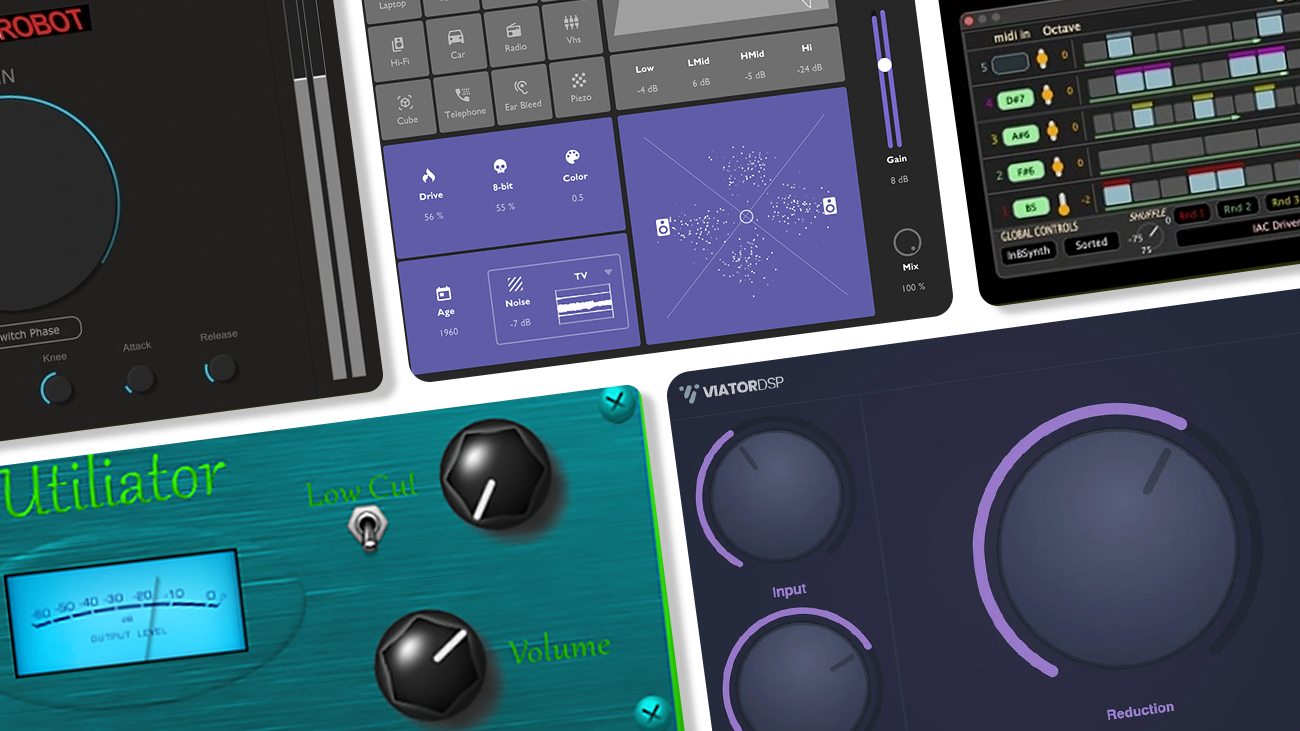Click the Switch Phase button
This screenshot has height=731, width=1300.
click(38, 330)
